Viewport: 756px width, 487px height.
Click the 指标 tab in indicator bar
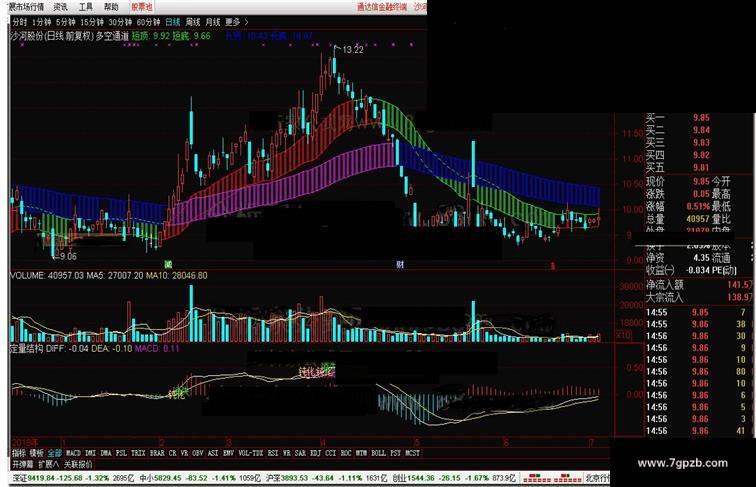coord(19,453)
